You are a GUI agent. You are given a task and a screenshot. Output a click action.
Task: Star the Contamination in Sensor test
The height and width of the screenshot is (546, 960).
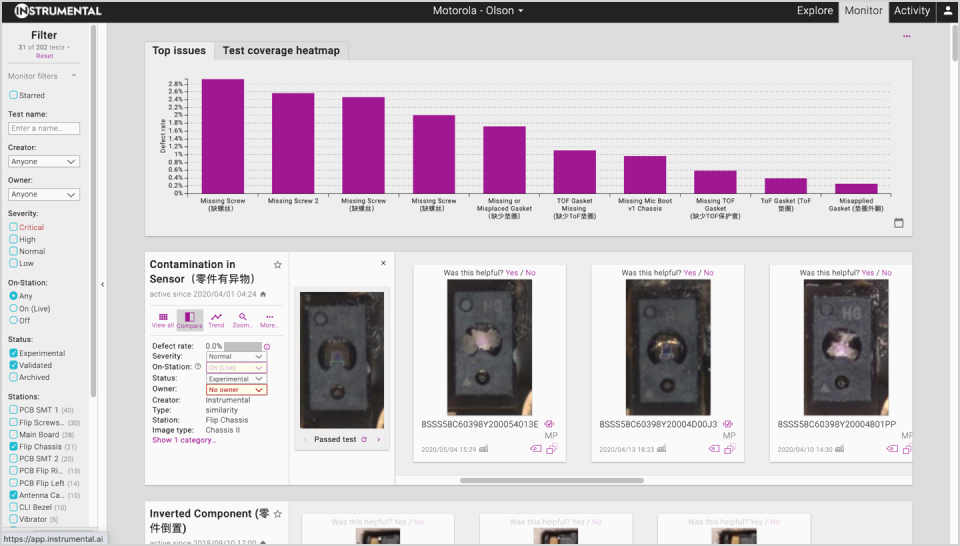(278, 265)
